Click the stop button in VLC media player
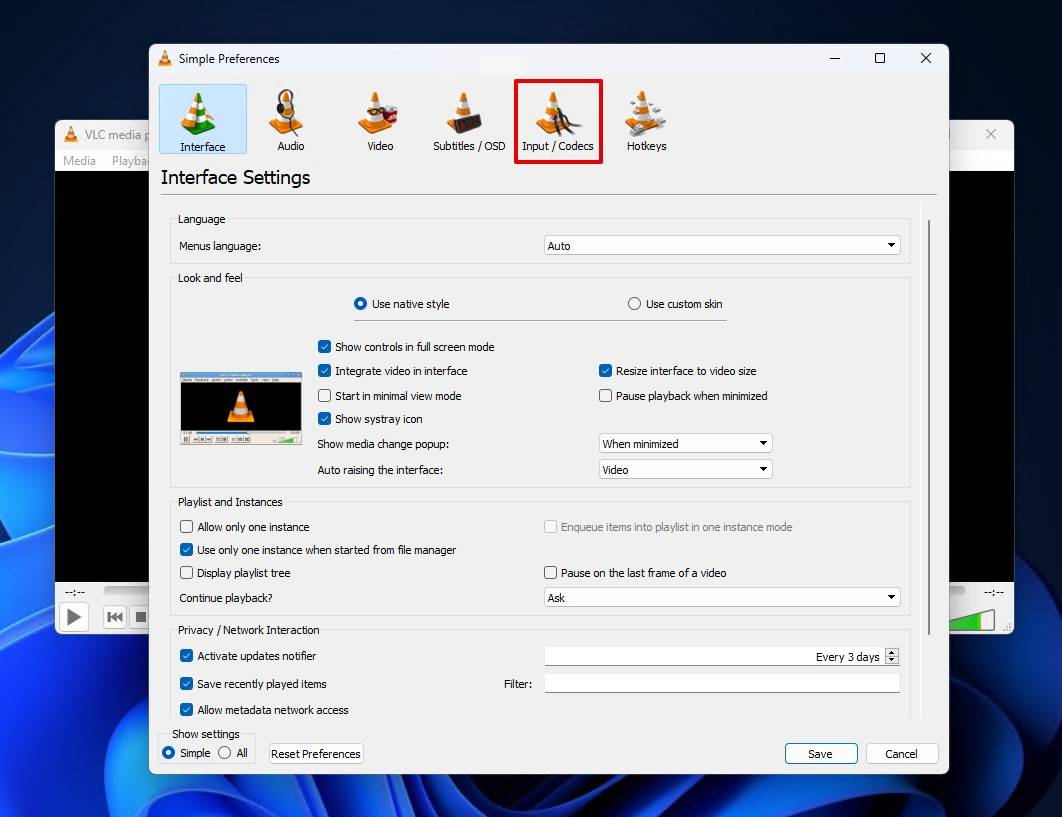 tap(140, 616)
